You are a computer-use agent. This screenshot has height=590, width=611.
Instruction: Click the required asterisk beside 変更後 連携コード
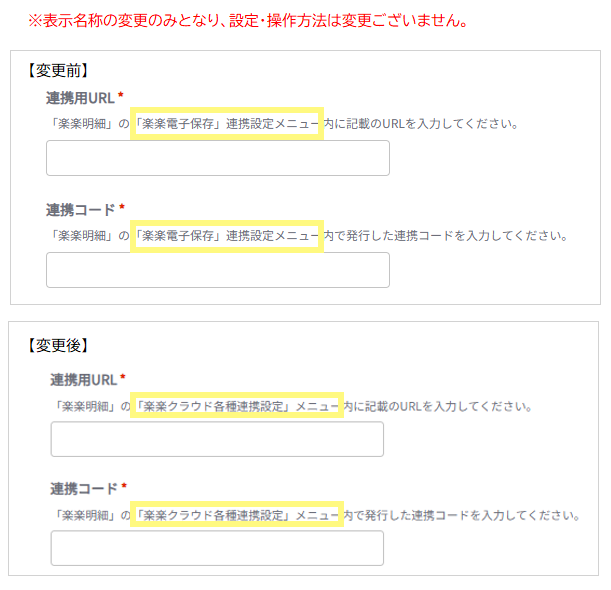point(124,487)
